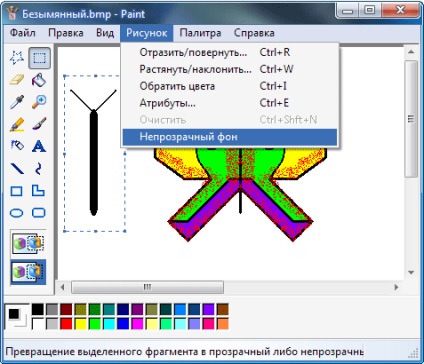Select the Eraser tool

17,80
